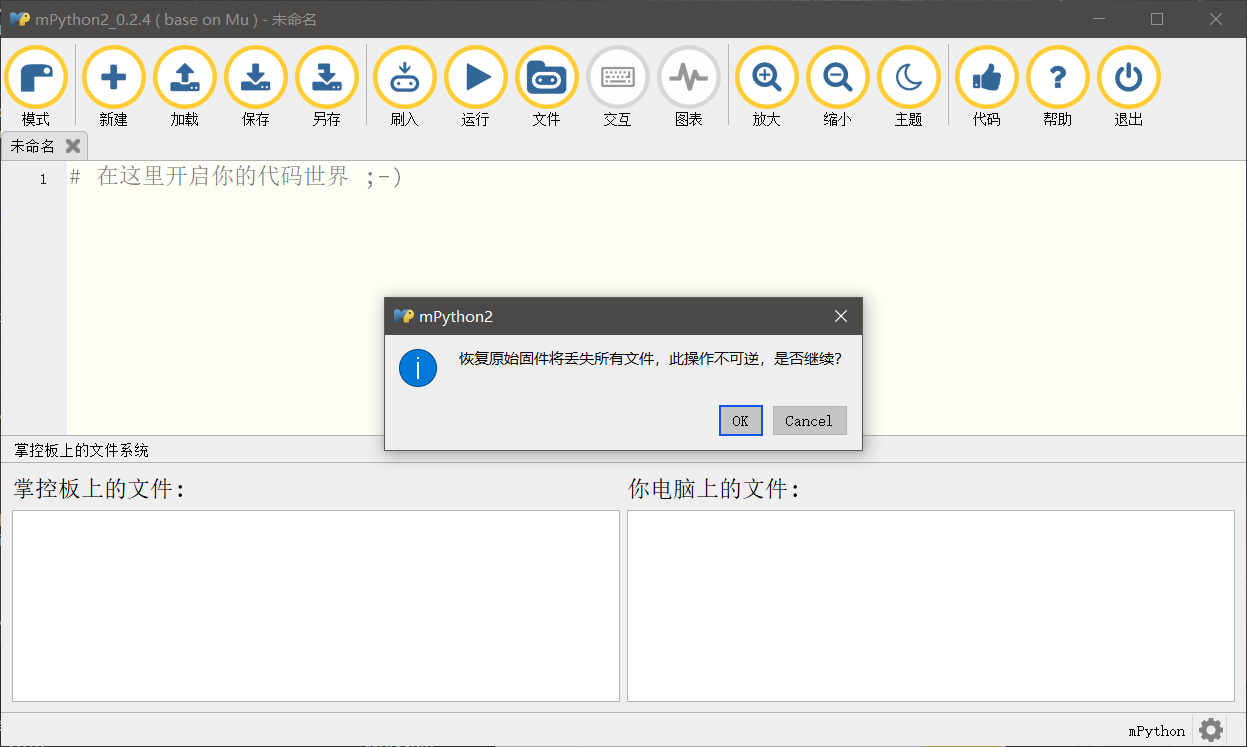Save the script with 保存
The image size is (1247, 747).
click(x=255, y=87)
